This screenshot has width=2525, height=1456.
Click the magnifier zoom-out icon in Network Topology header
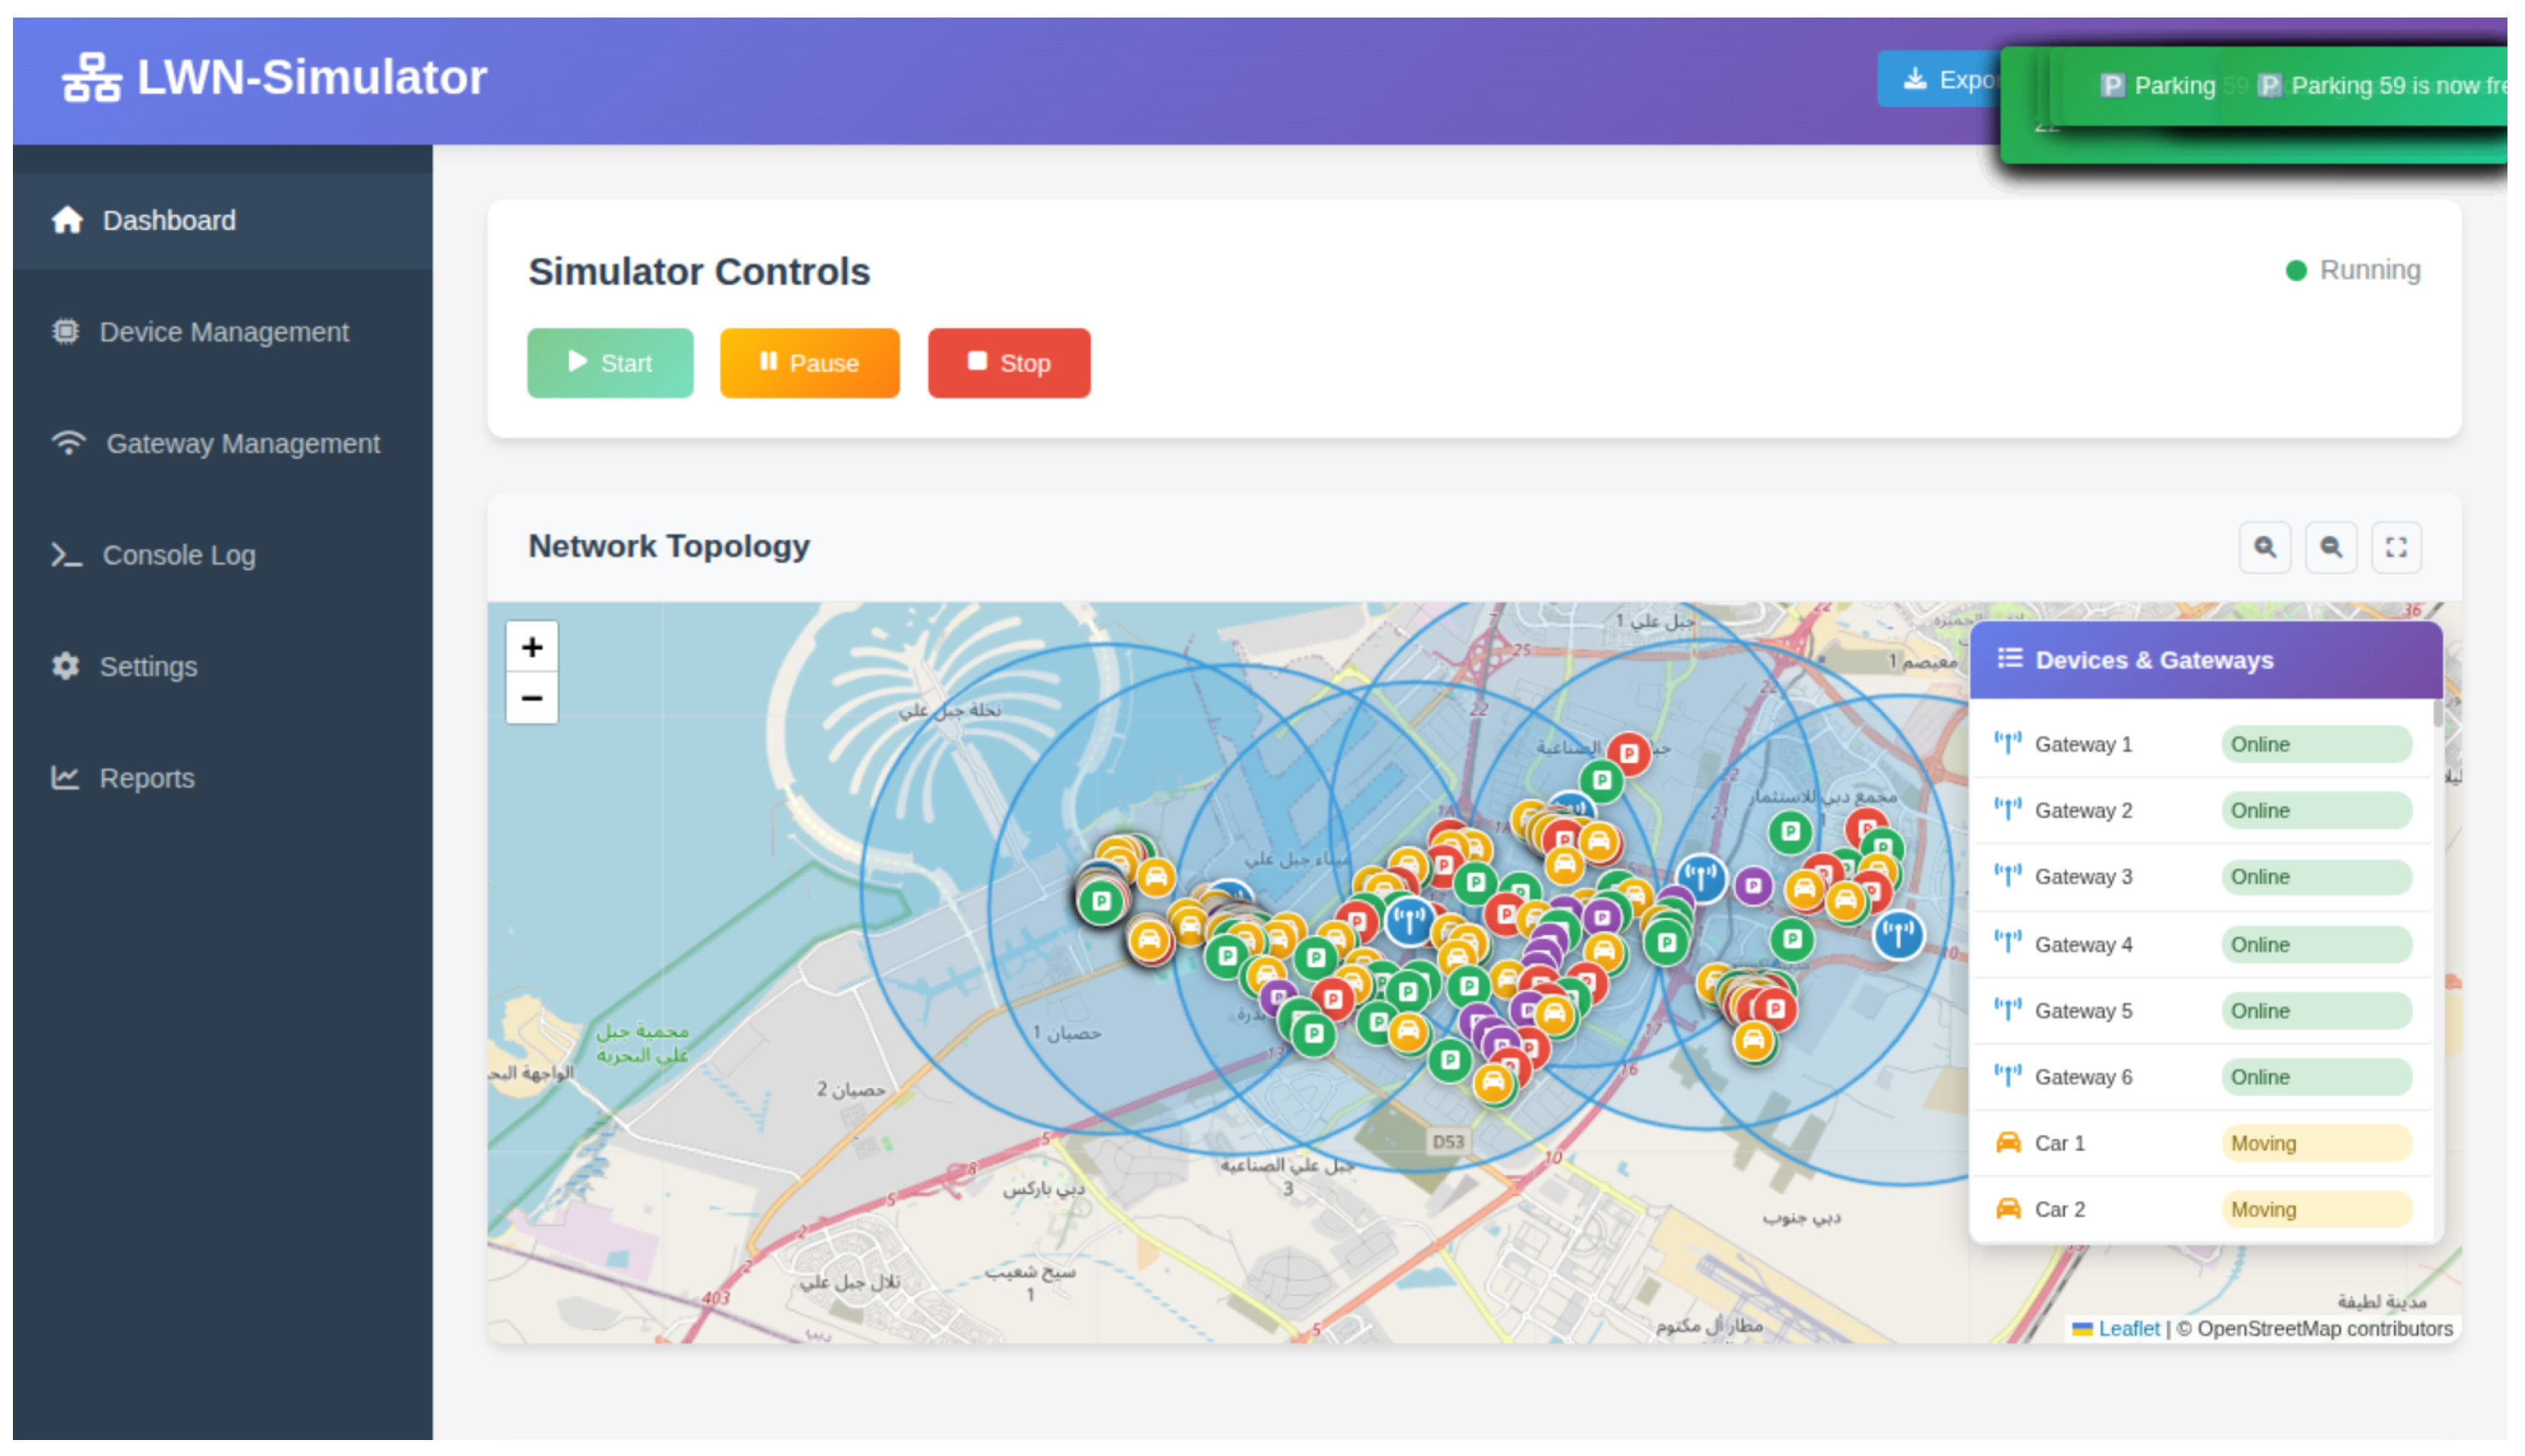(2330, 547)
